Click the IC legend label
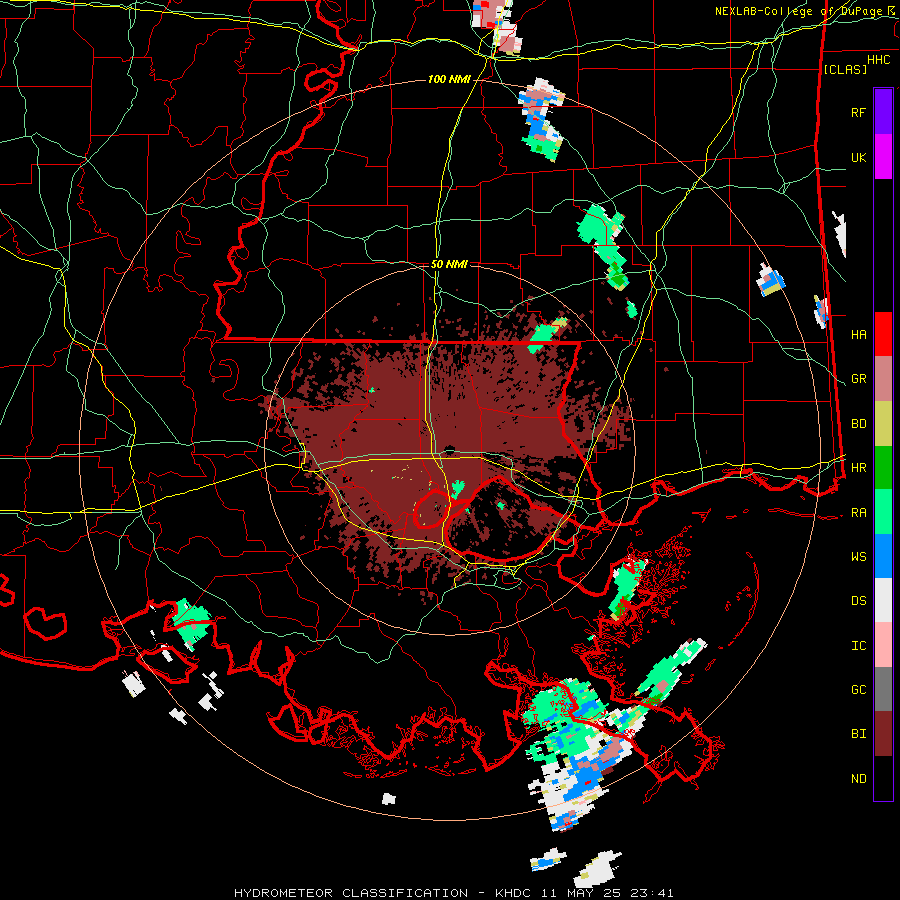This screenshot has width=900, height=900. [x=858, y=646]
